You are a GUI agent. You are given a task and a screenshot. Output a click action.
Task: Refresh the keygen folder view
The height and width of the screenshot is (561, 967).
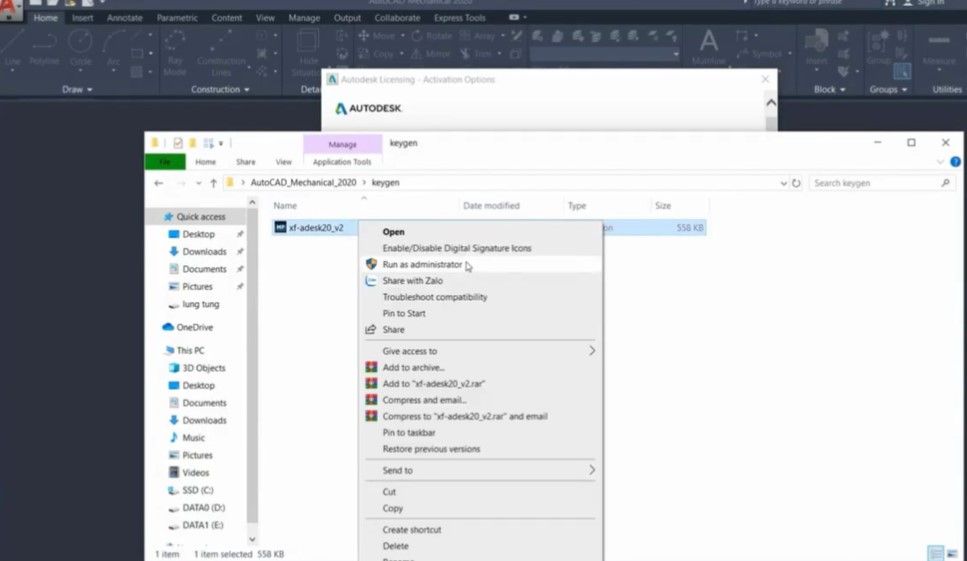[x=796, y=183]
